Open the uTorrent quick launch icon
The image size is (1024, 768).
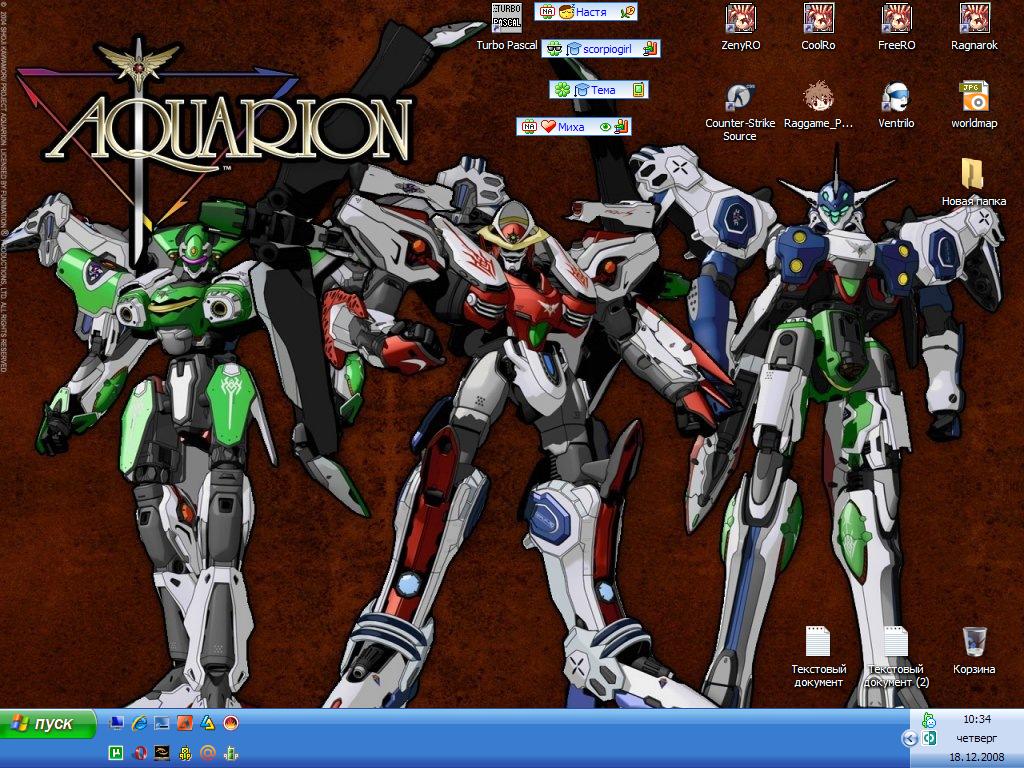click(x=116, y=753)
